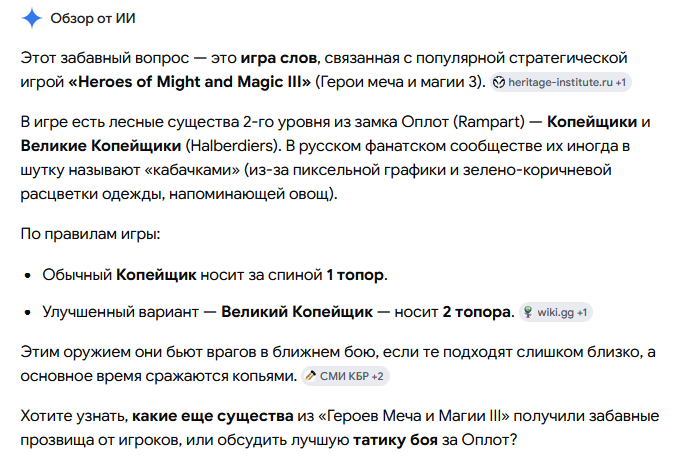Click the bold text "татику боя"

pos(395,440)
